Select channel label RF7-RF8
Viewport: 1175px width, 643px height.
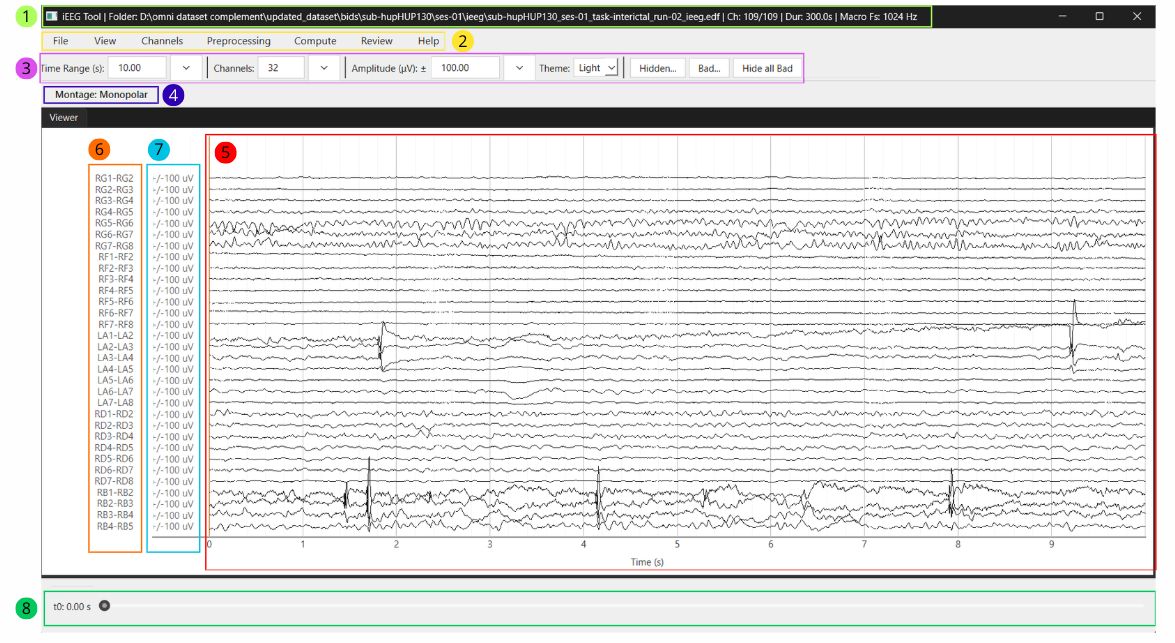pyautogui.click(x=115, y=324)
